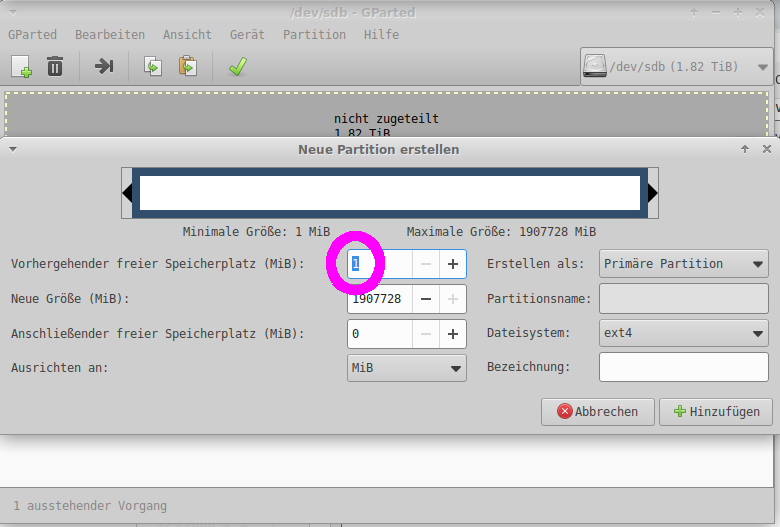This screenshot has height=527, width=780.
Task: Open the Ausrichten an MiB dropdown
Action: [x=406, y=368]
